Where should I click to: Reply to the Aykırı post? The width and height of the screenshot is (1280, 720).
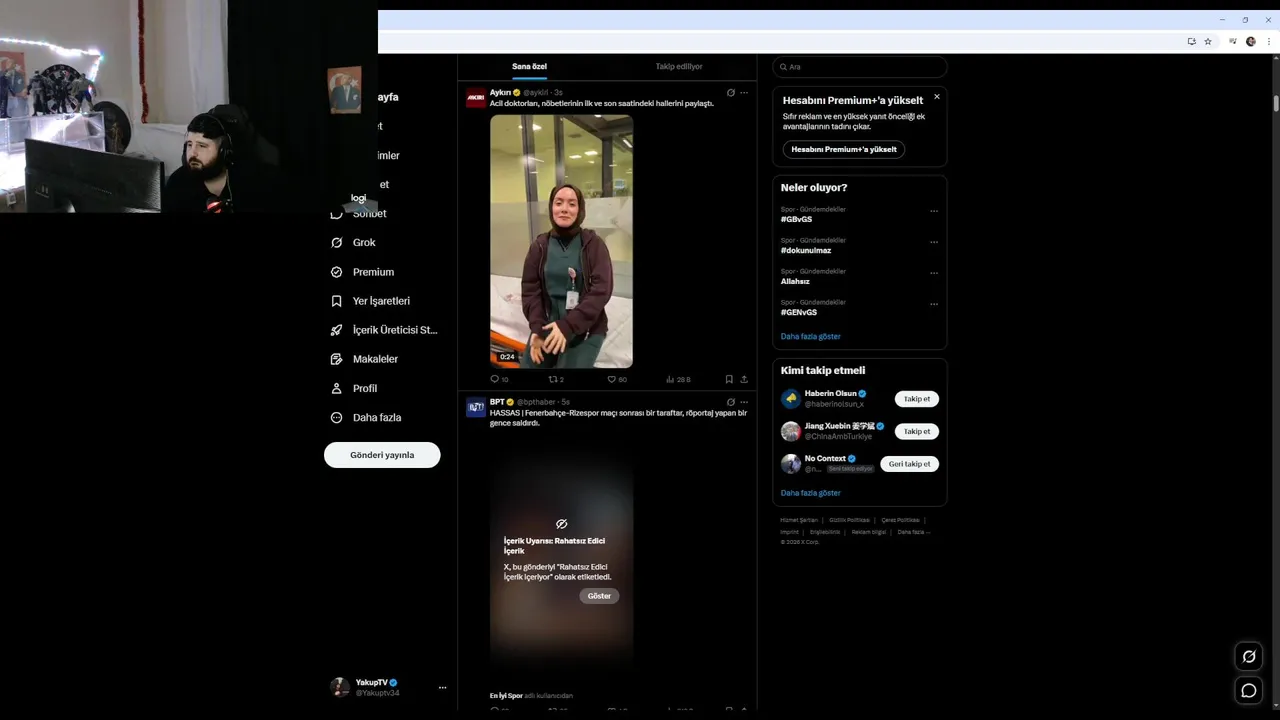(498, 380)
